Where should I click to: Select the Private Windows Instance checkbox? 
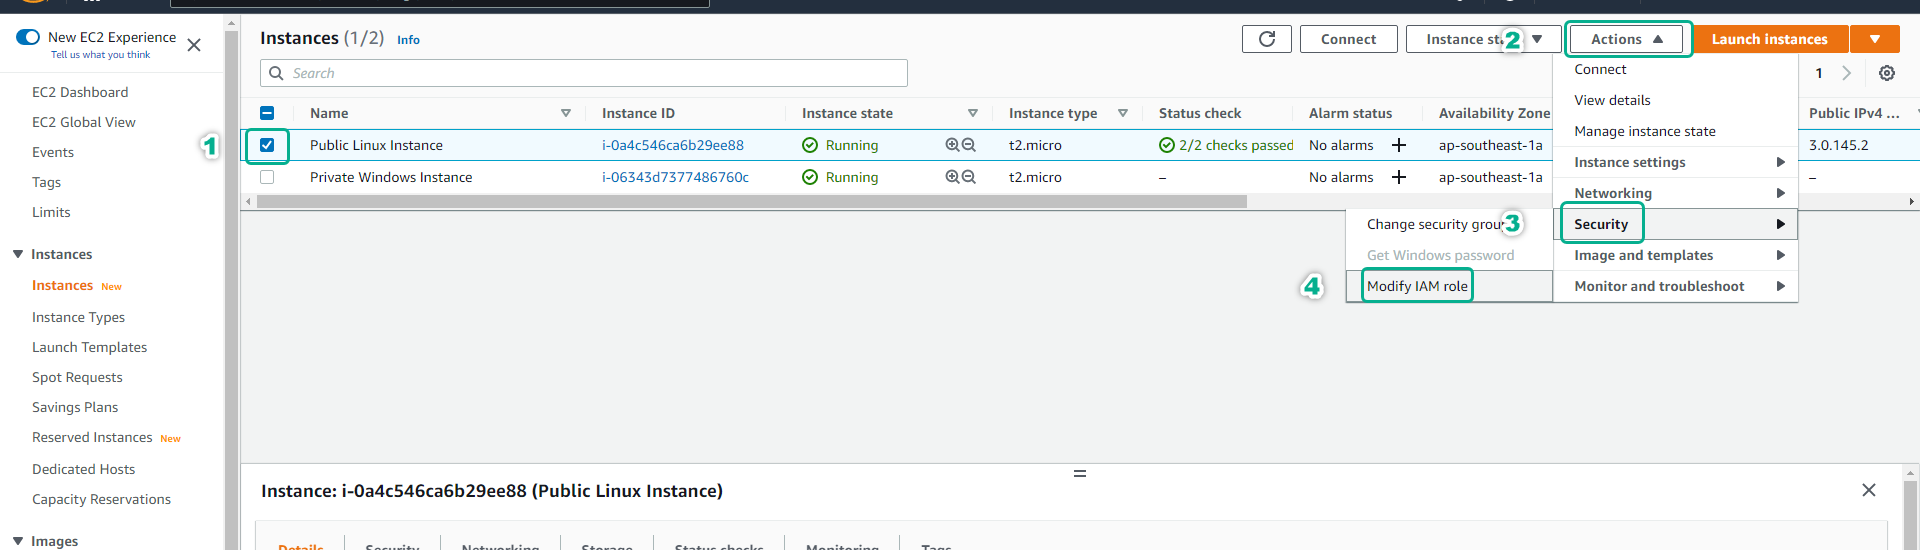point(267,177)
